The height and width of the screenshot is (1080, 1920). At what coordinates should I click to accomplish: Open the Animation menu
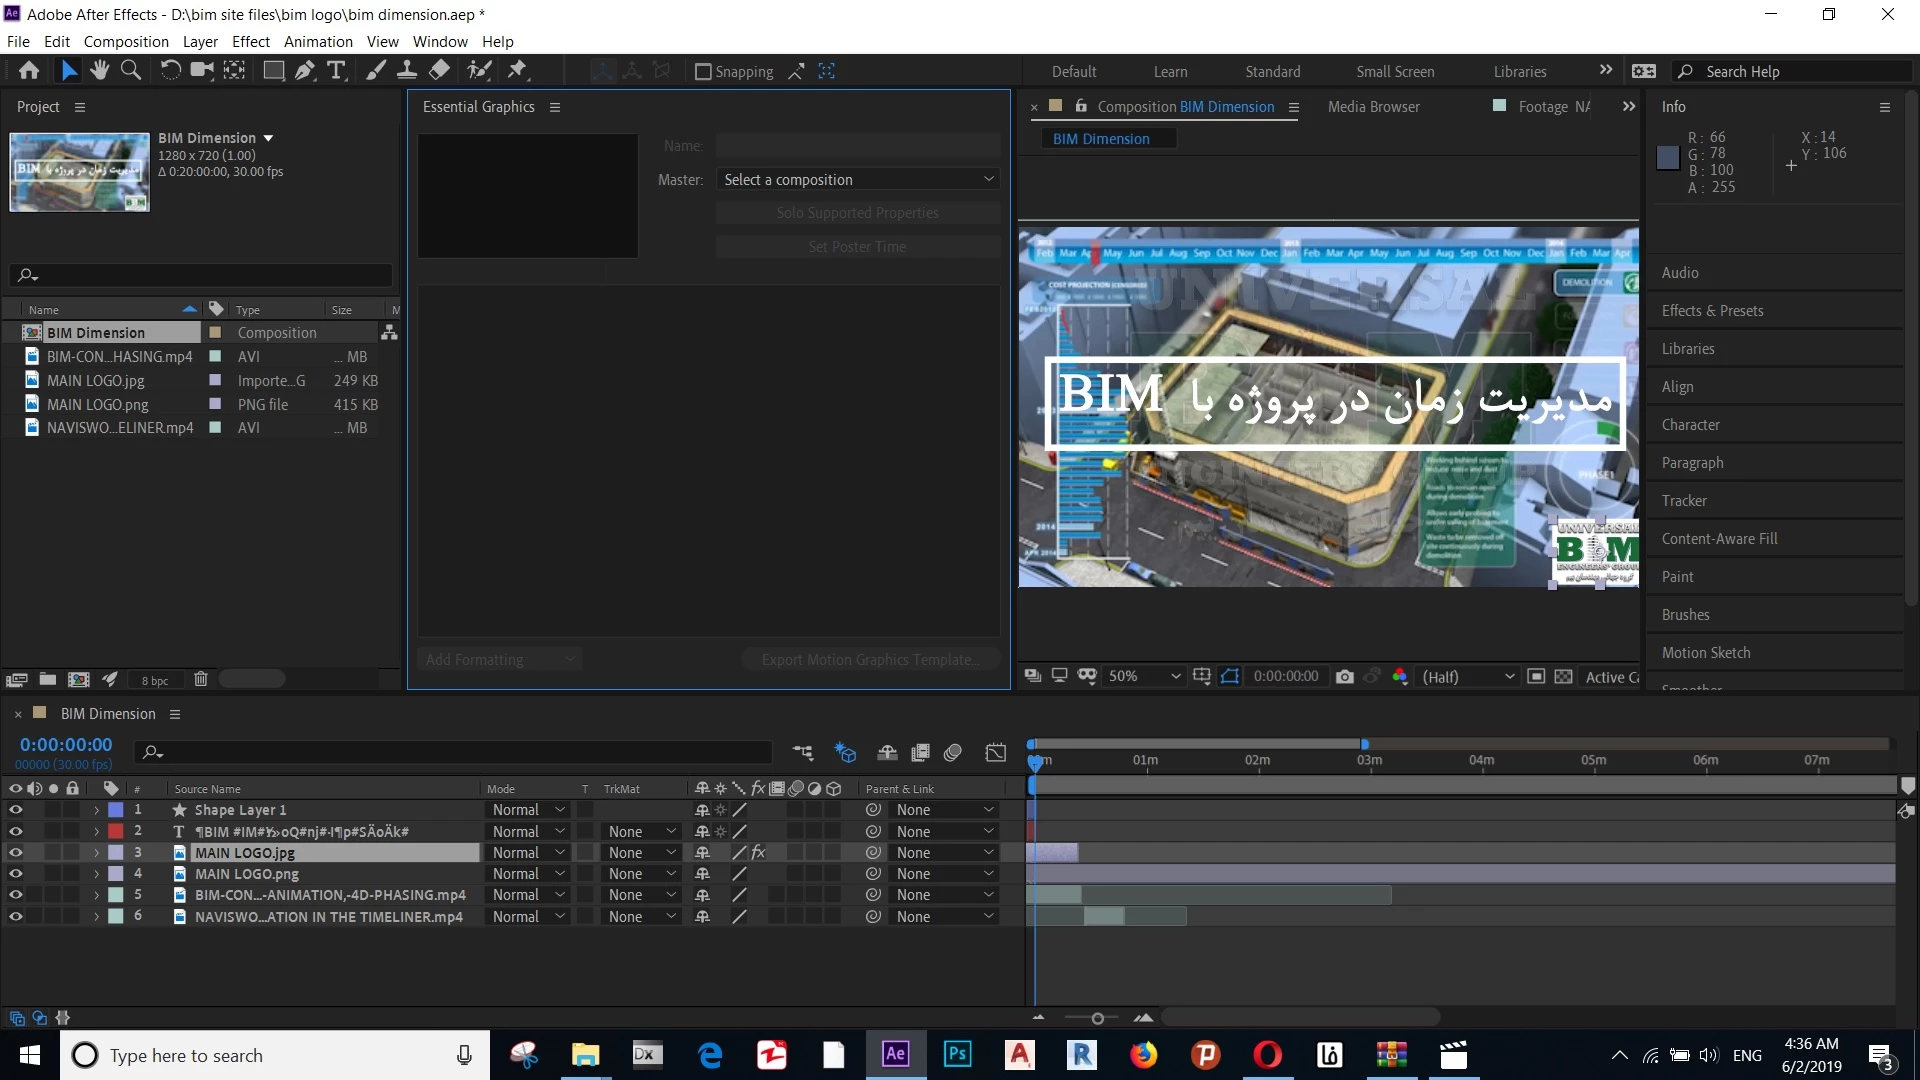tap(318, 42)
